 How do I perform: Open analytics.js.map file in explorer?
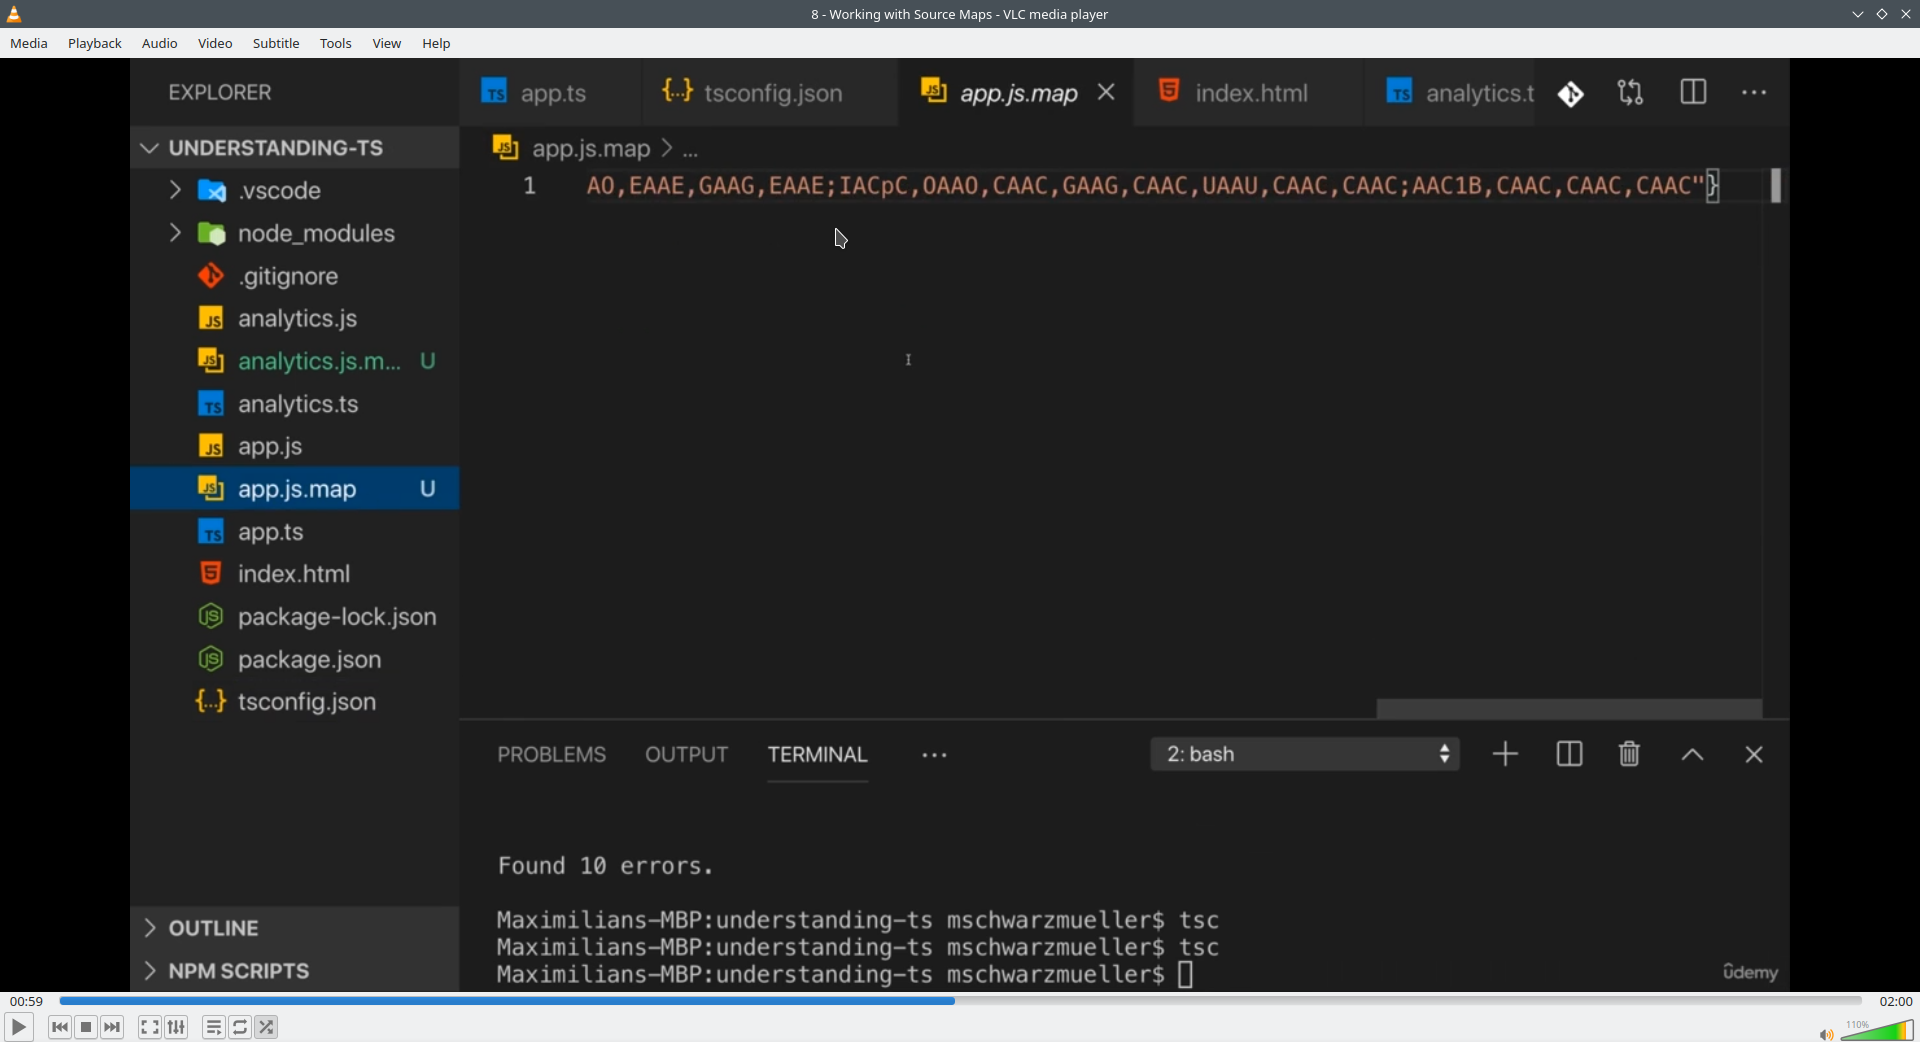tap(295, 361)
